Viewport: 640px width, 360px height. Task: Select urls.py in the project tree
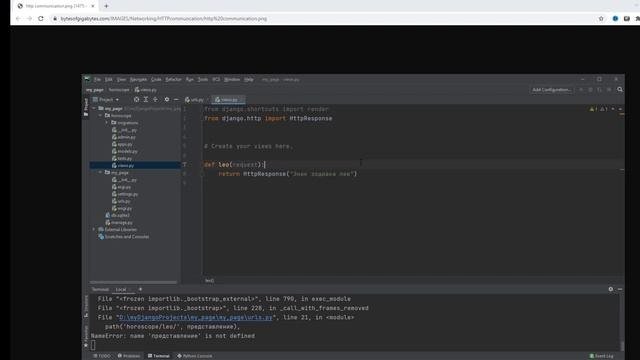(121, 201)
